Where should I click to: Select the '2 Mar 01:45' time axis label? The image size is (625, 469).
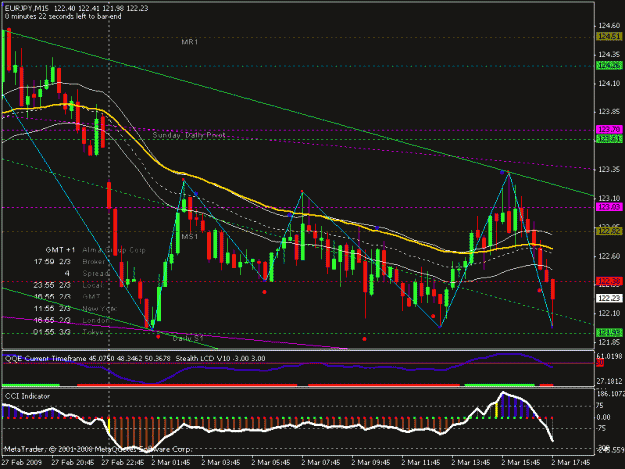tap(171, 463)
